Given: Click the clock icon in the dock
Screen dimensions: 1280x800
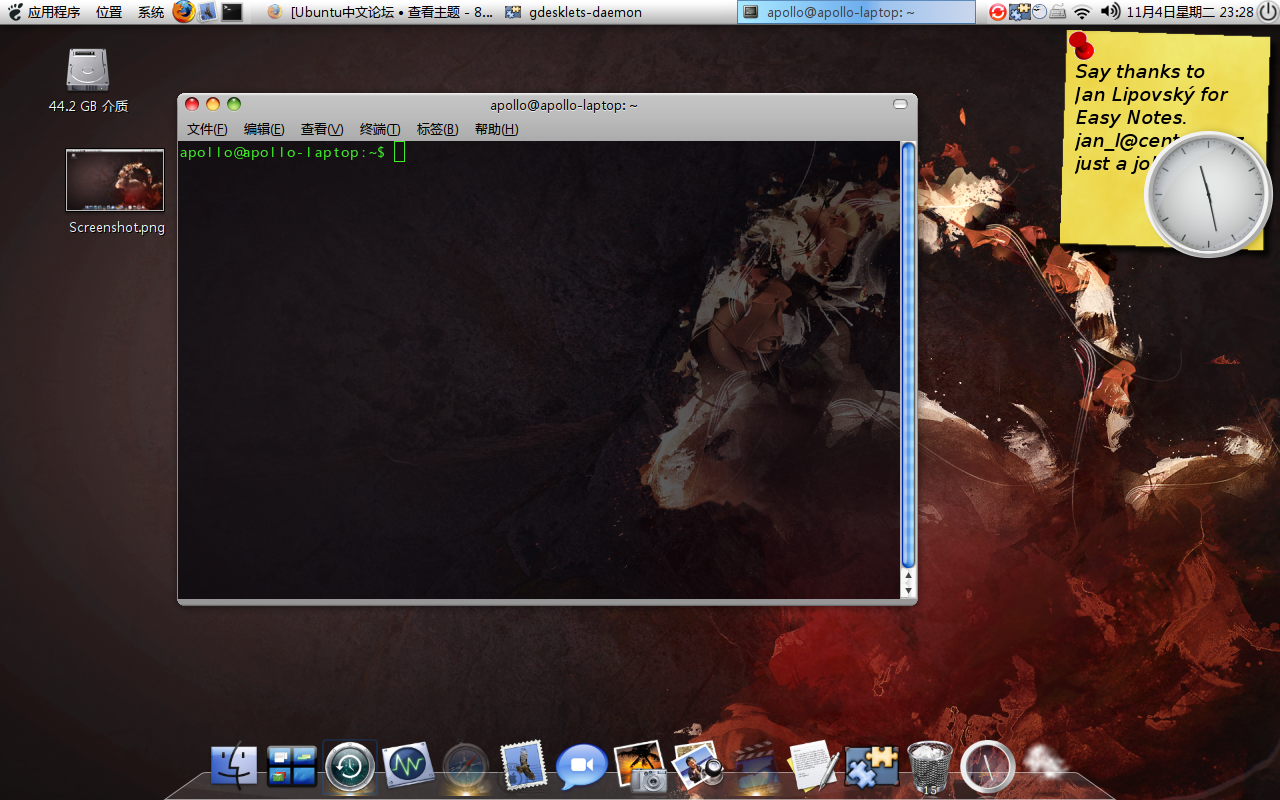Looking at the screenshot, I should click(988, 768).
